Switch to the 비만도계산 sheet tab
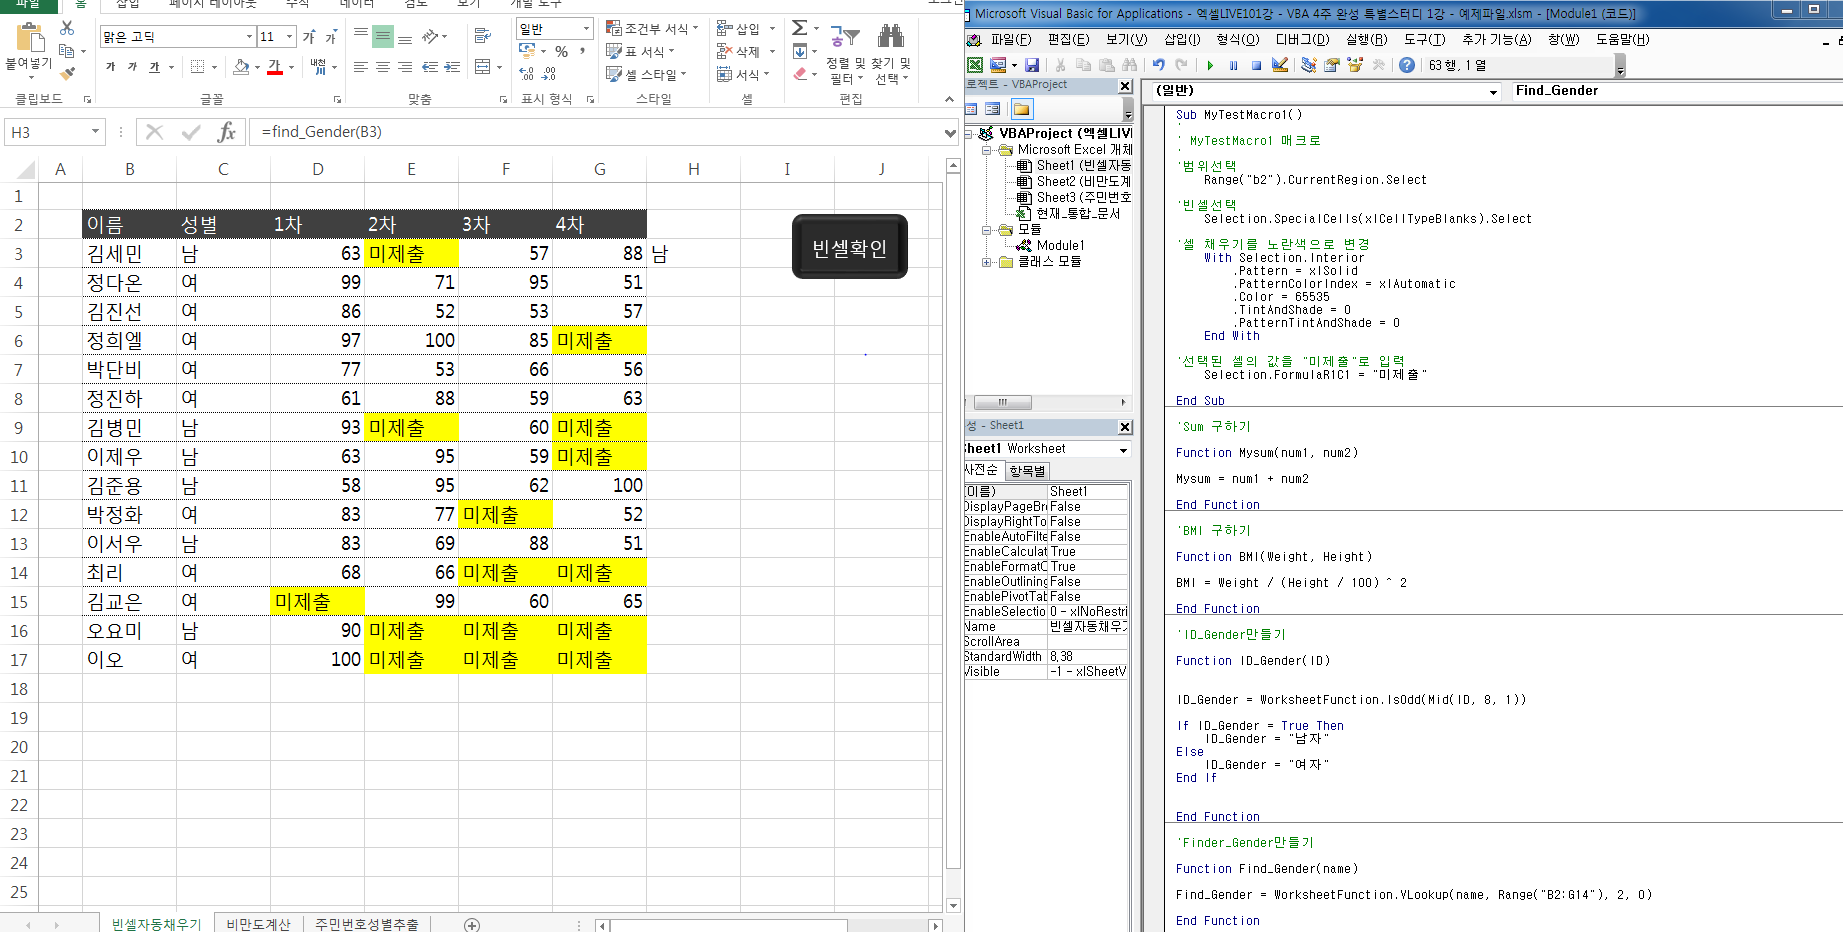This screenshot has width=1843, height=932. pos(258,924)
